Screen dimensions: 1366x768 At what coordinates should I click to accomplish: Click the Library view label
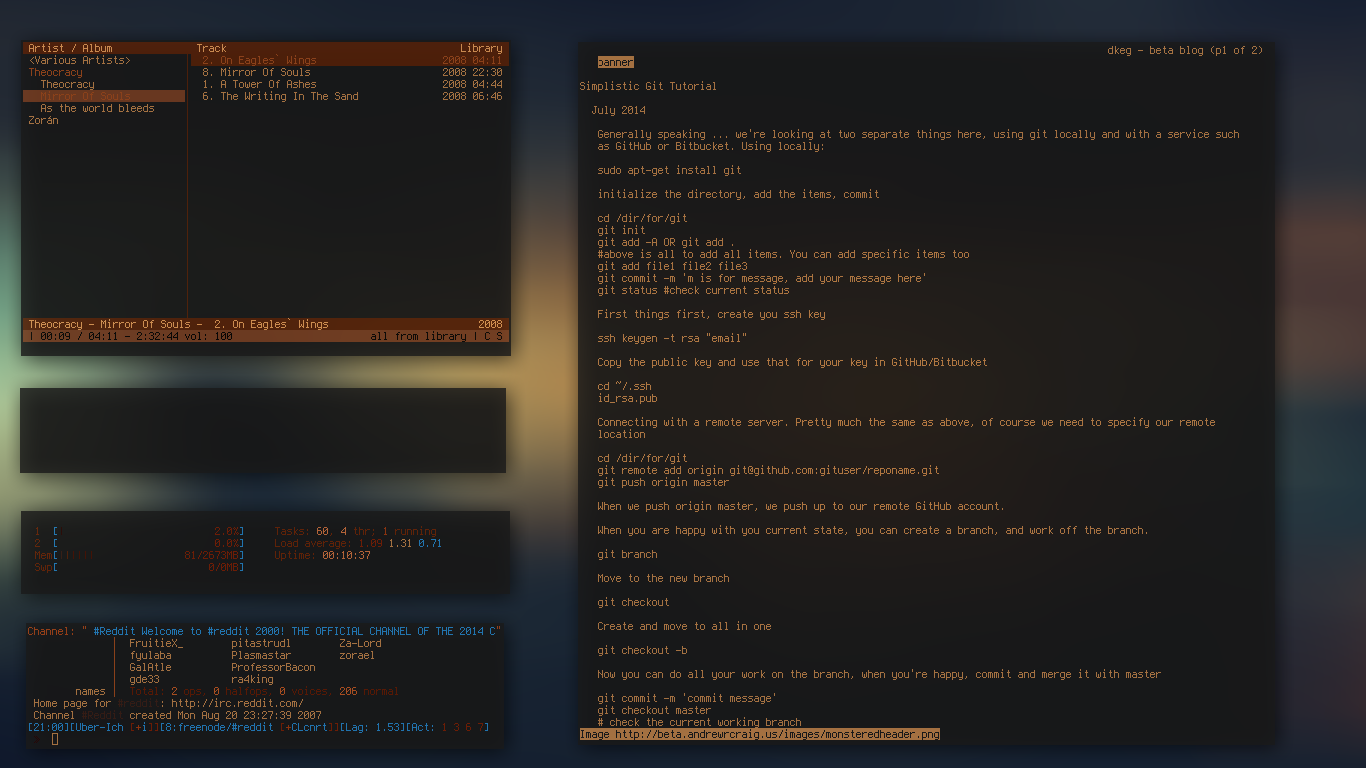(481, 48)
